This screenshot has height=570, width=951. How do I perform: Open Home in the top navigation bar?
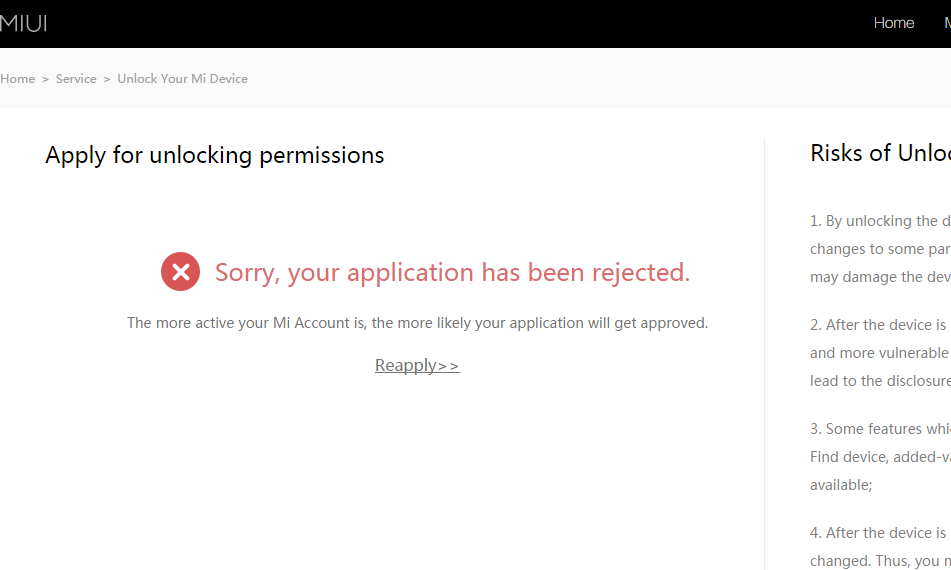(893, 23)
